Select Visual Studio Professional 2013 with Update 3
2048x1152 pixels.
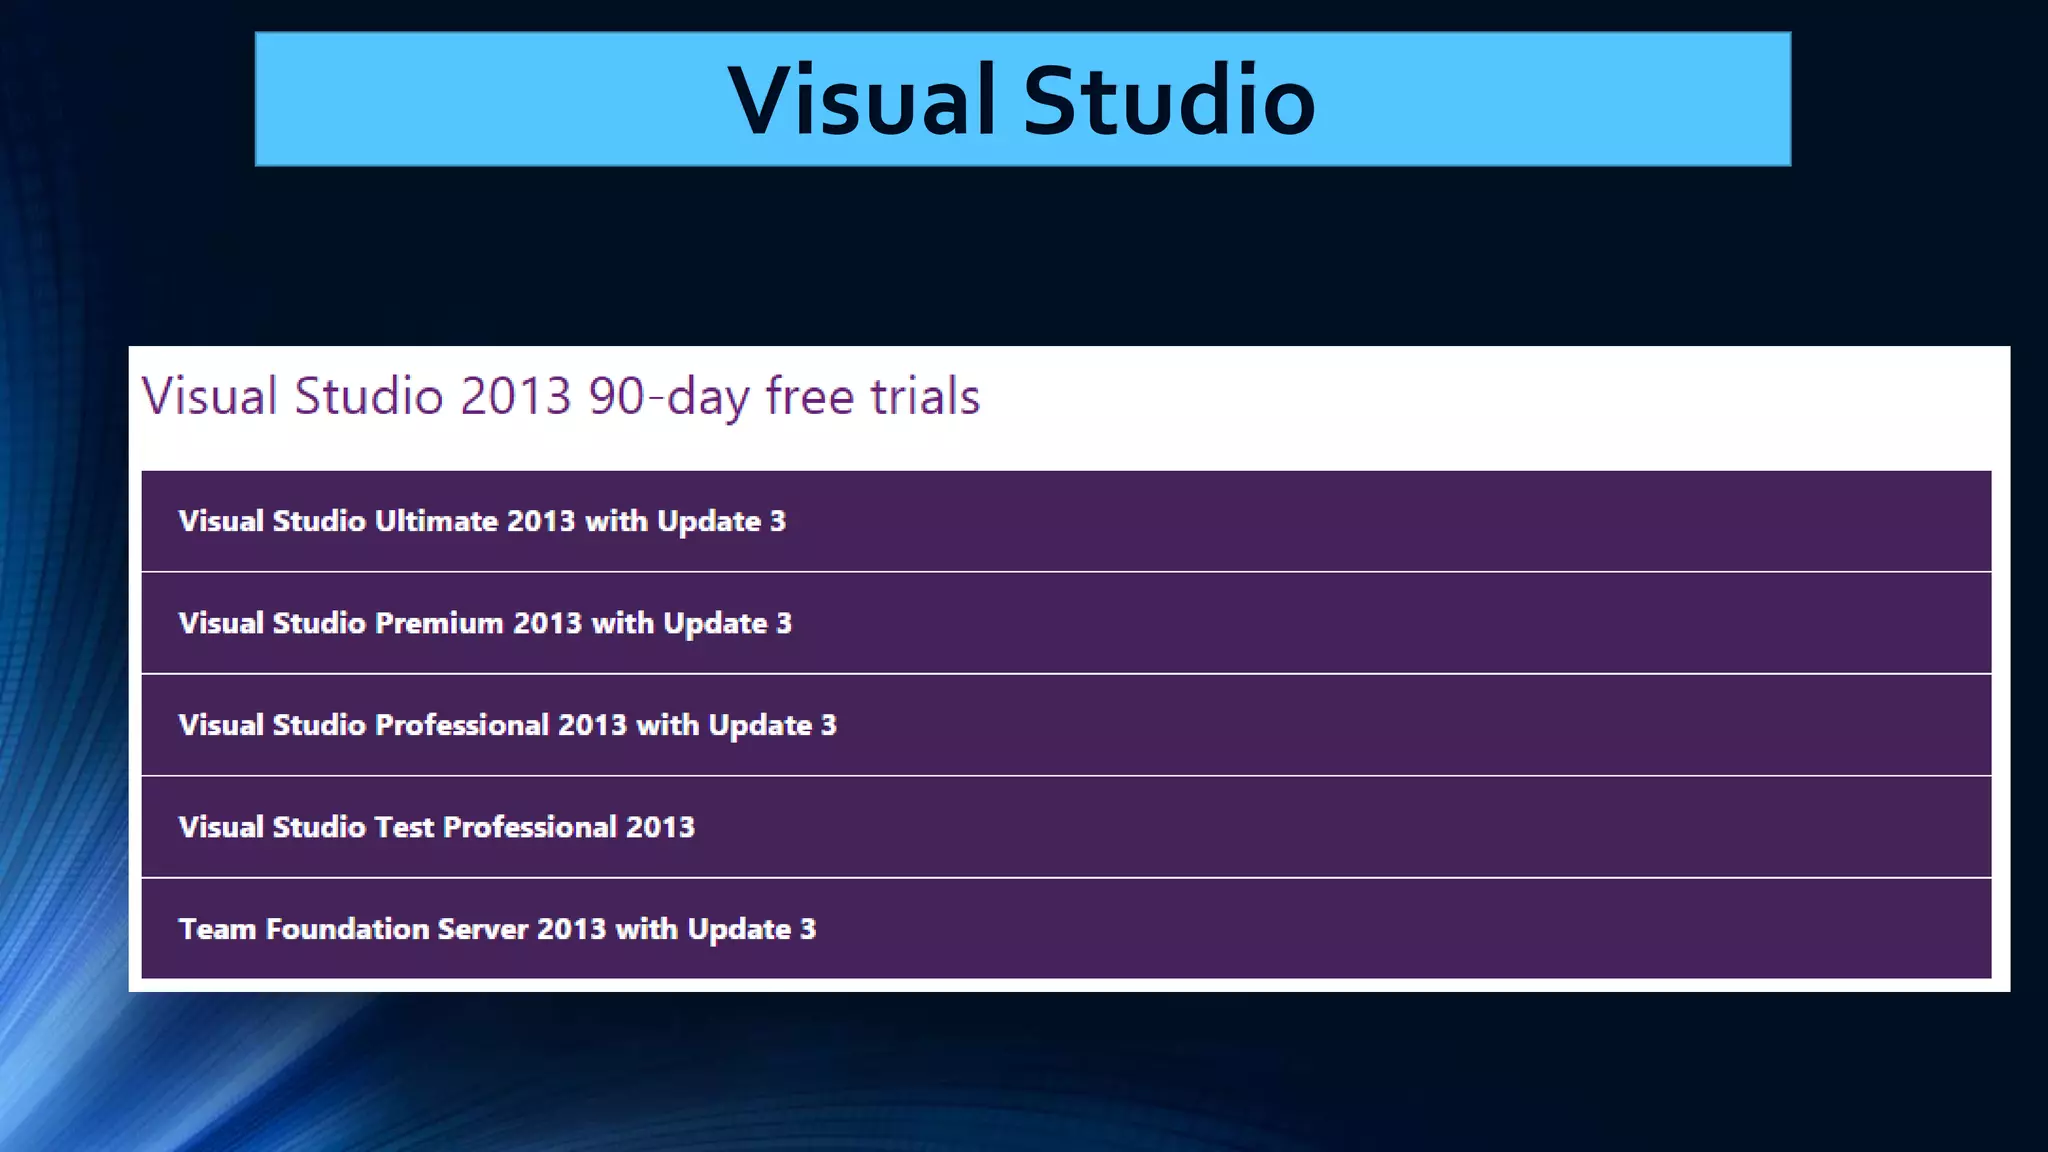point(1066,725)
